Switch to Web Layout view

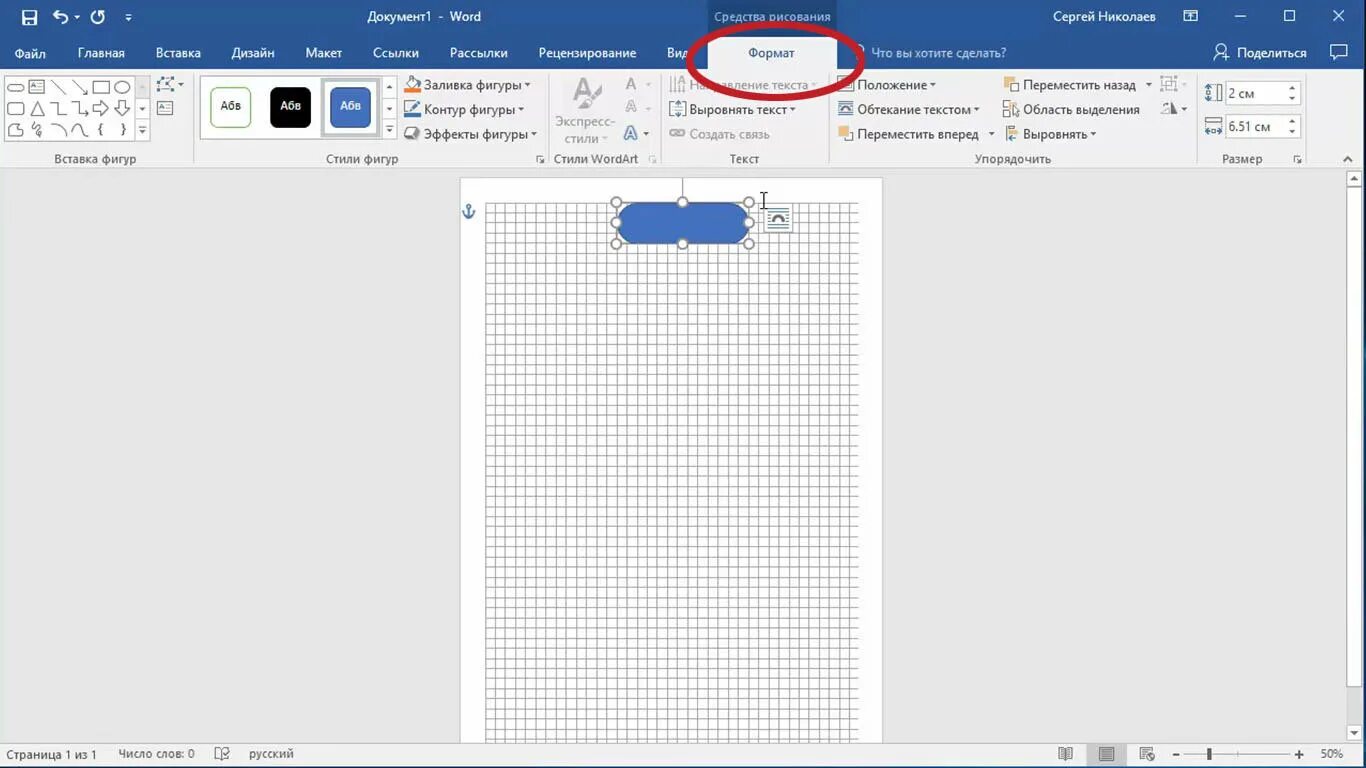1147,754
